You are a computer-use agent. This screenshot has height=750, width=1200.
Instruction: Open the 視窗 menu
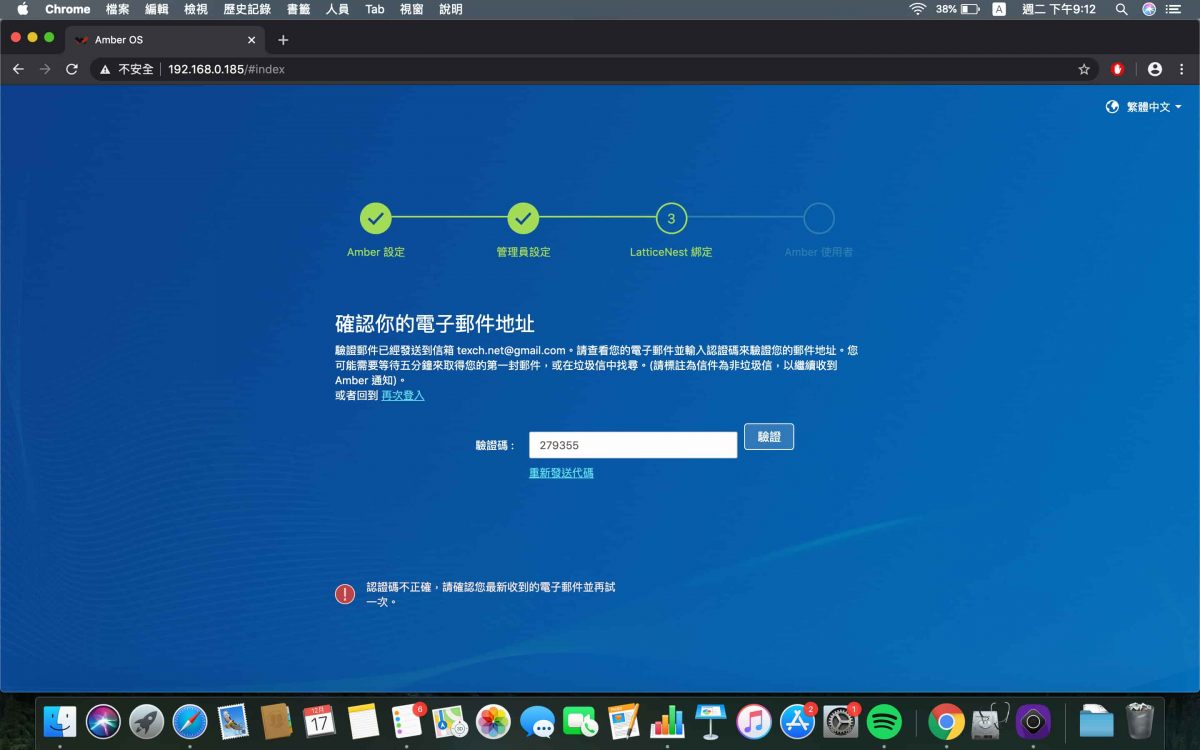pos(412,9)
